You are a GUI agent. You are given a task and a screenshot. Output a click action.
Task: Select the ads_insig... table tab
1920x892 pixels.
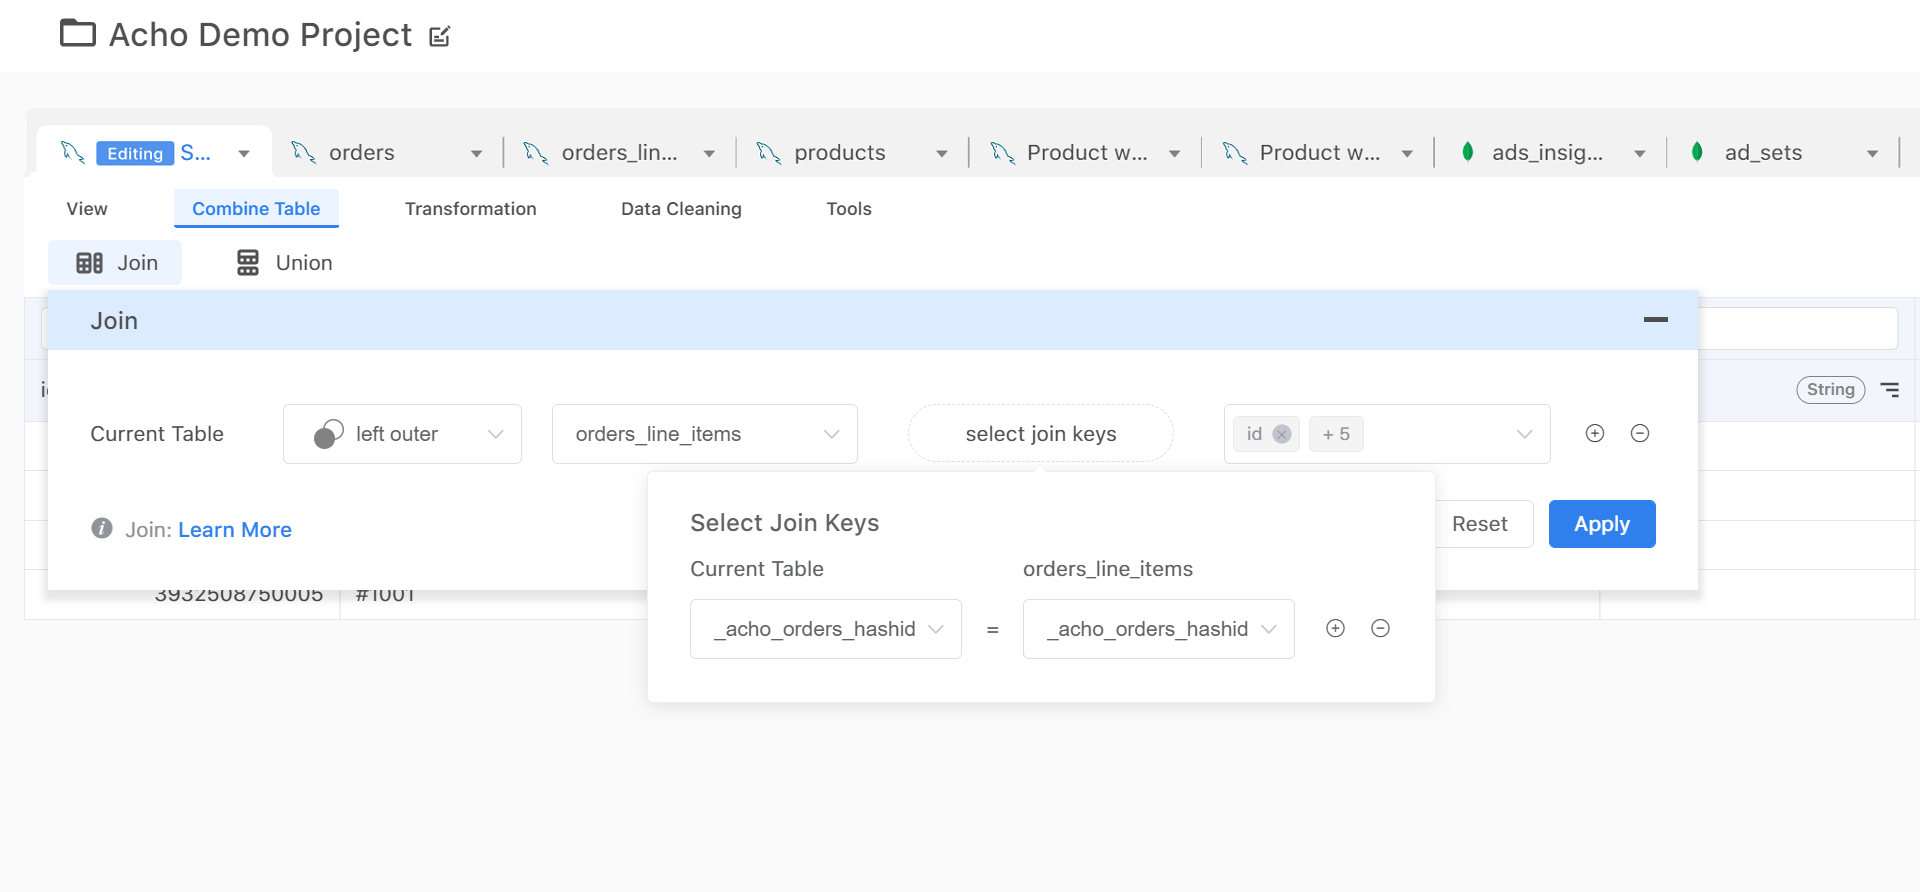(x=1547, y=153)
